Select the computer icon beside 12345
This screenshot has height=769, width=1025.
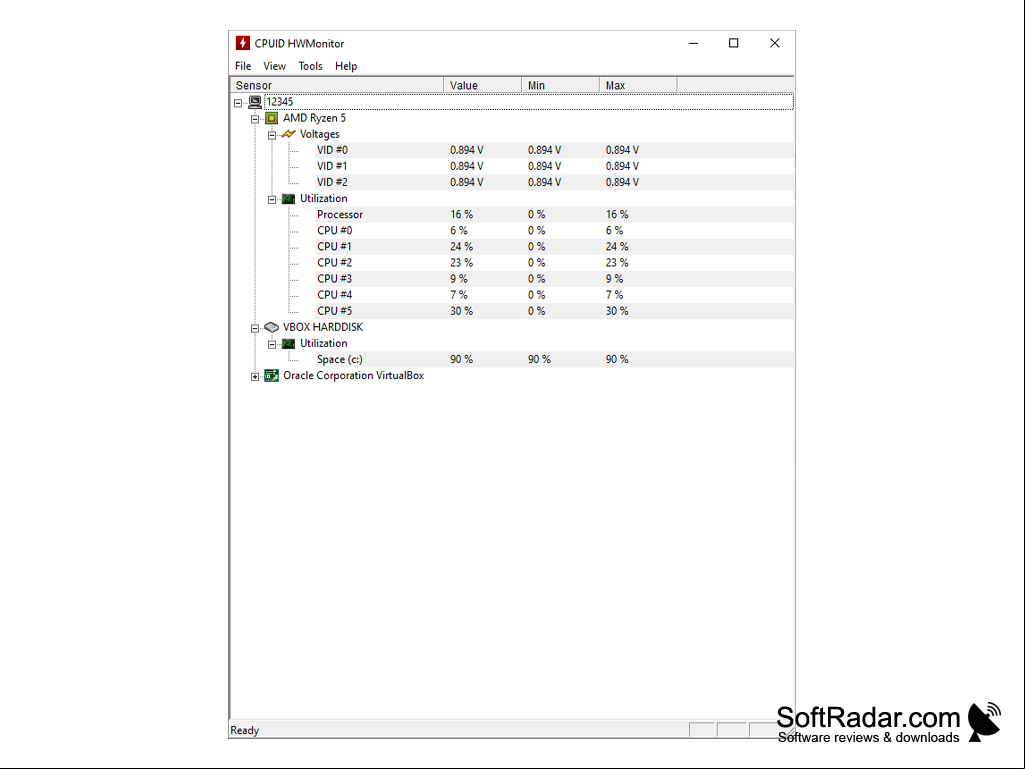pos(255,102)
